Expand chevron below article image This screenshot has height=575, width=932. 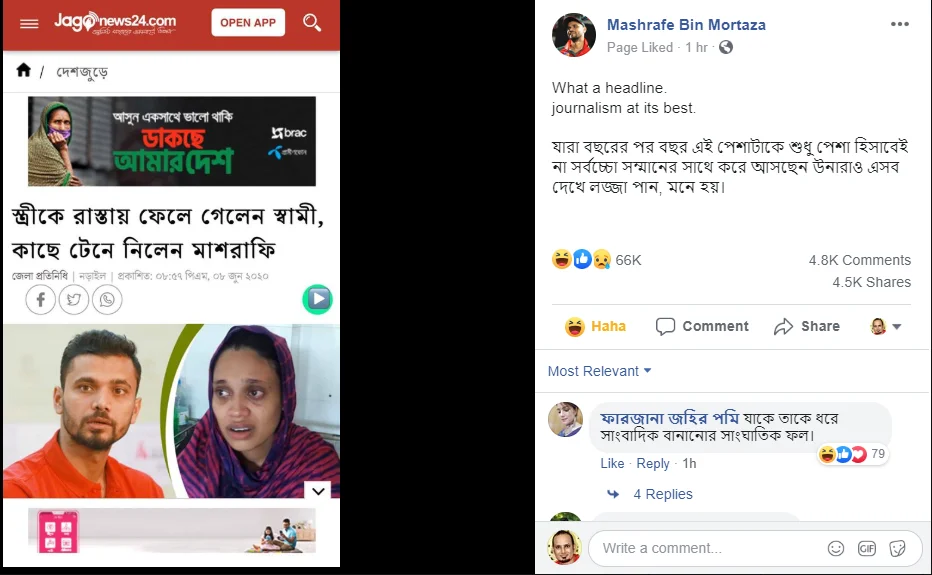[x=318, y=491]
